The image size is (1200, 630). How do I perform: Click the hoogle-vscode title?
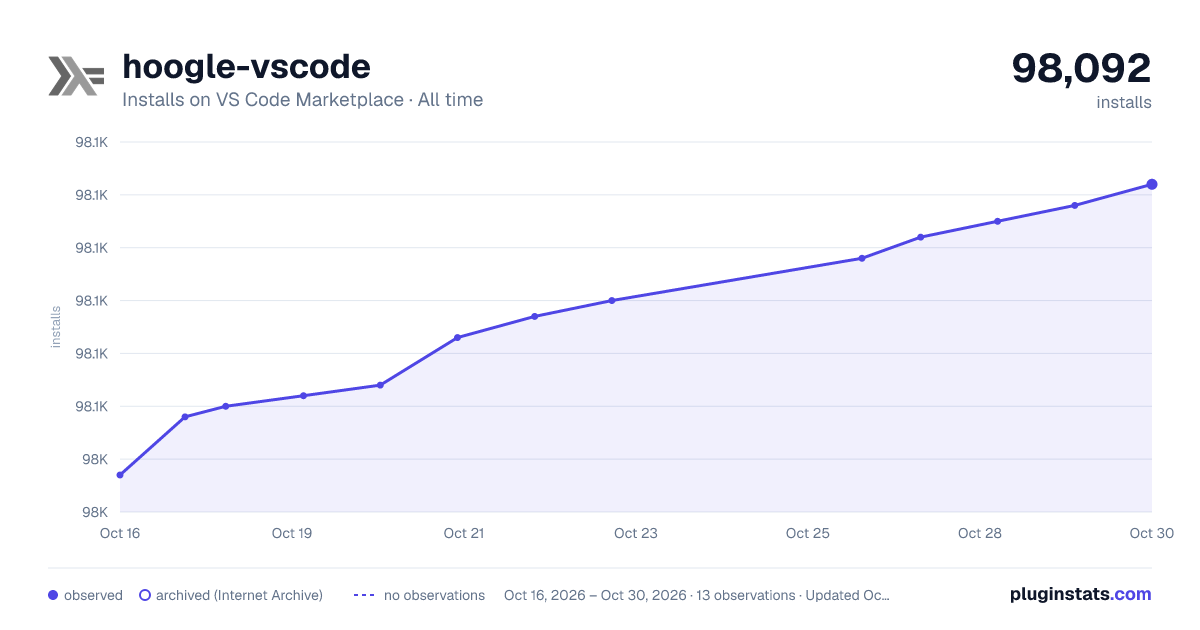tap(246, 67)
